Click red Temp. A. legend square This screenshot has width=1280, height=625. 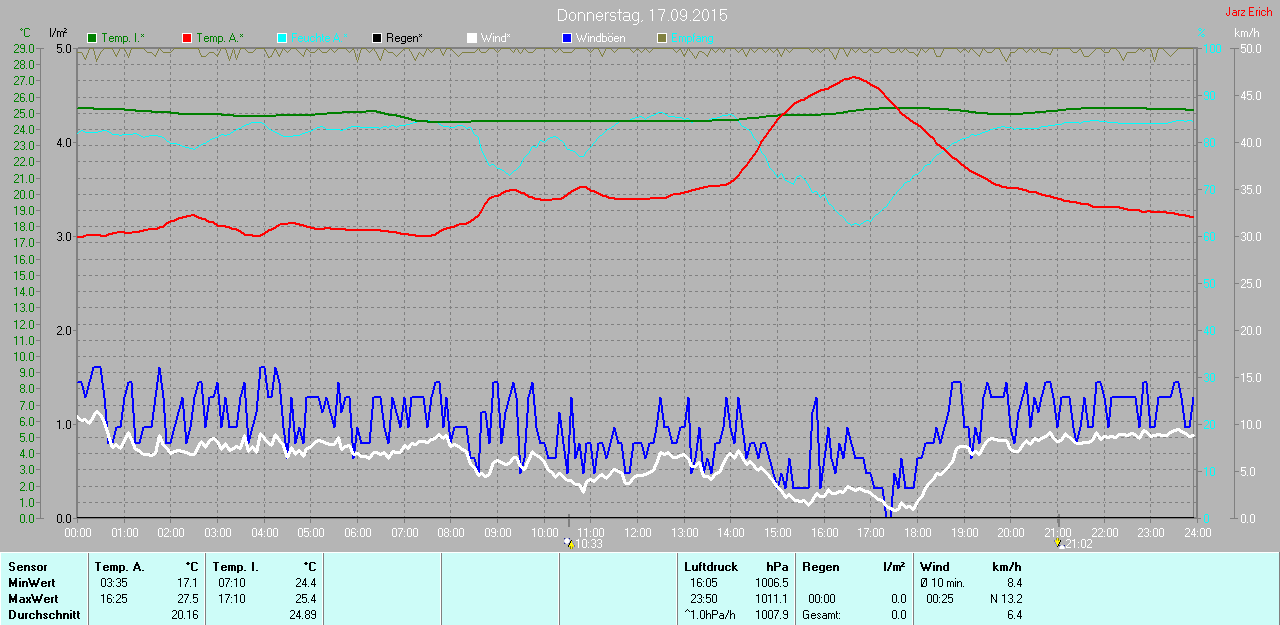point(187,38)
